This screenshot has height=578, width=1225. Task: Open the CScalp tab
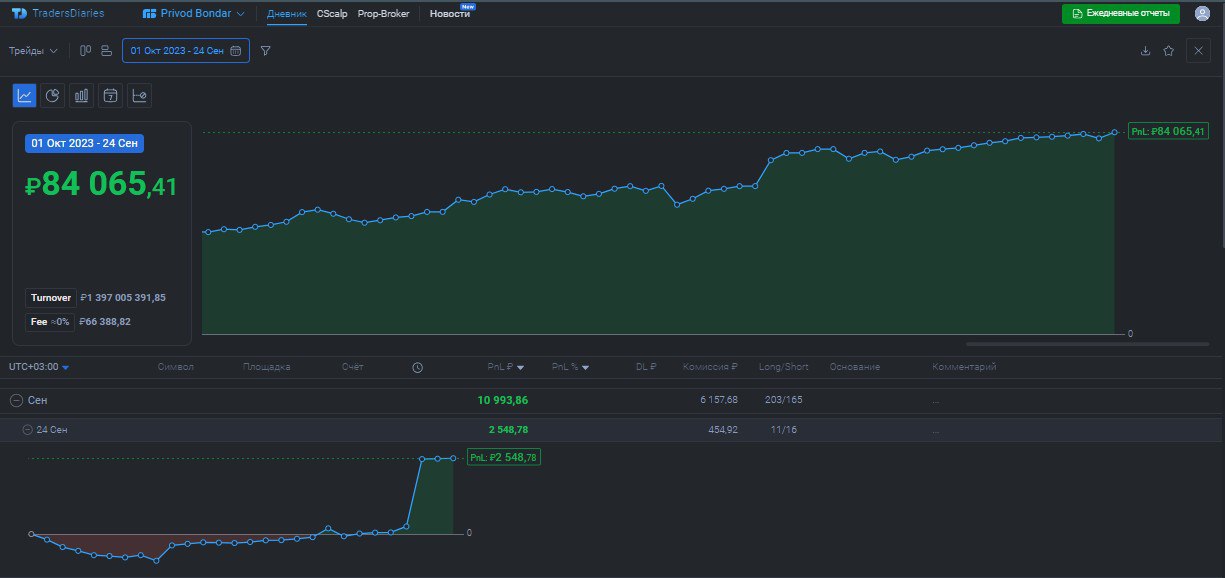(x=332, y=14)
